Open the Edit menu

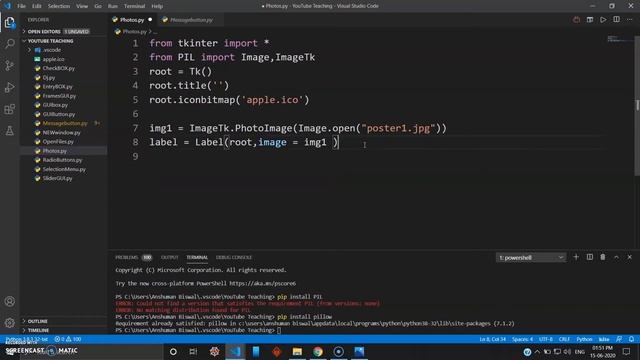(37, 6)
